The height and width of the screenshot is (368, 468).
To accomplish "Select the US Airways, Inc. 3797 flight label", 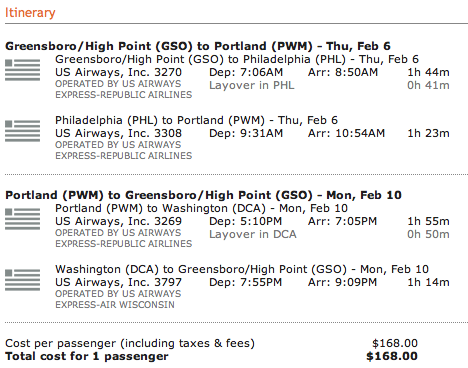I will (x=118, y=282).
